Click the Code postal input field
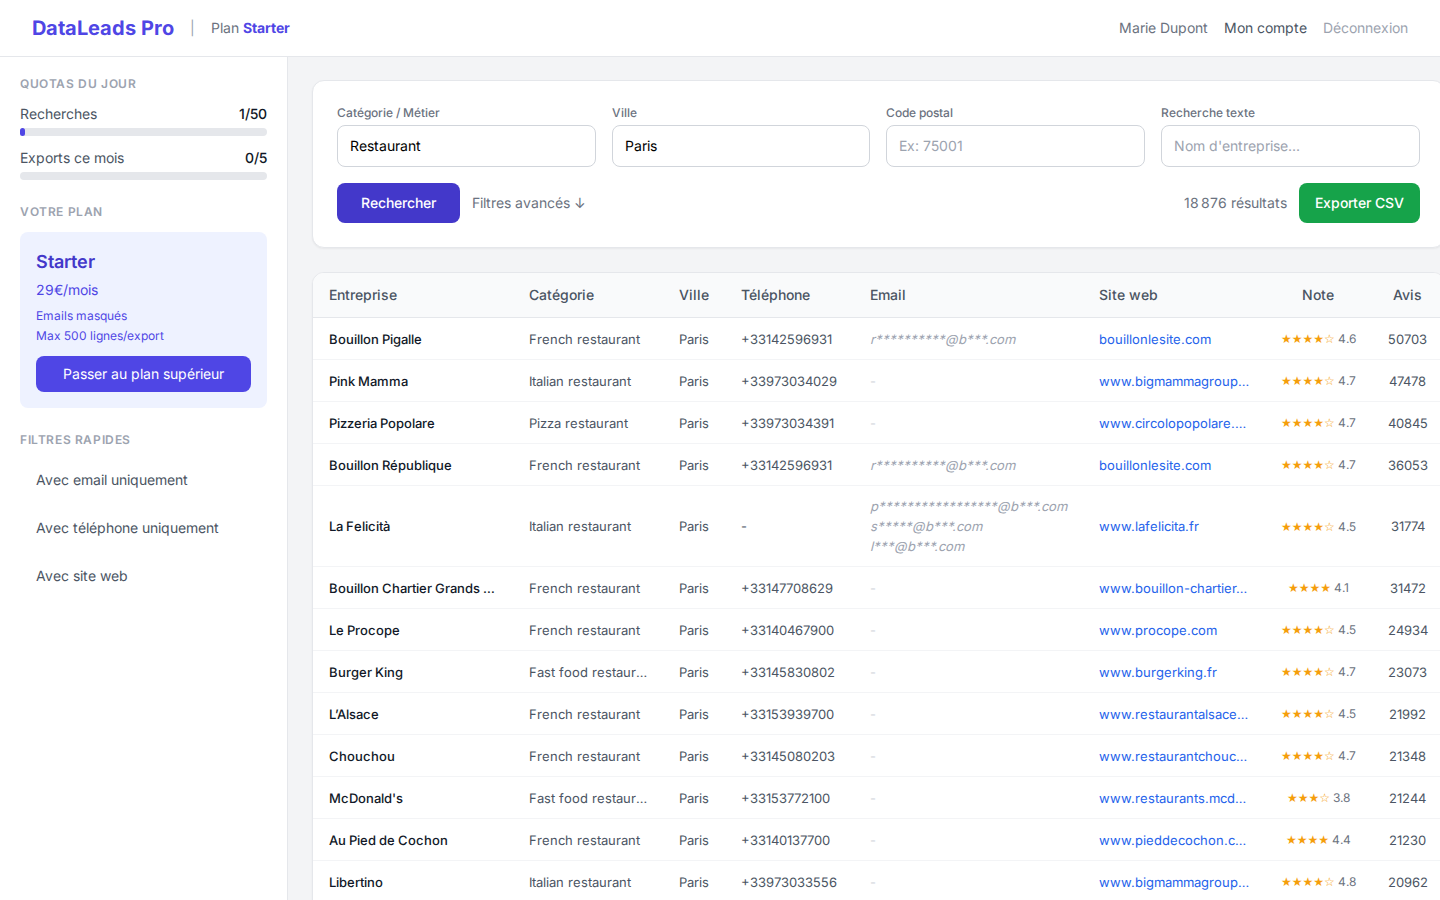 coord(1015,145)
